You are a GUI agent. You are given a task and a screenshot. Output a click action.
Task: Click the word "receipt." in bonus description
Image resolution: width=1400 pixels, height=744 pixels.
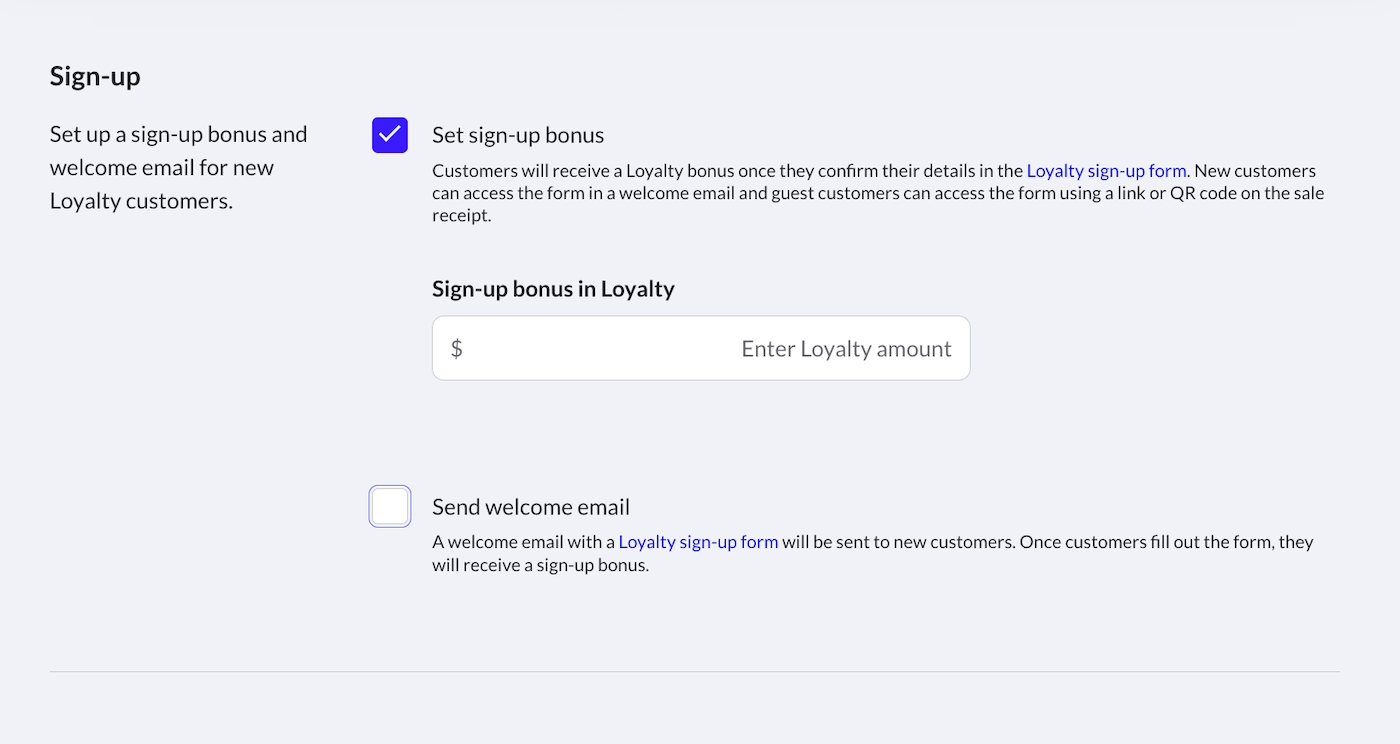(462, 215)
